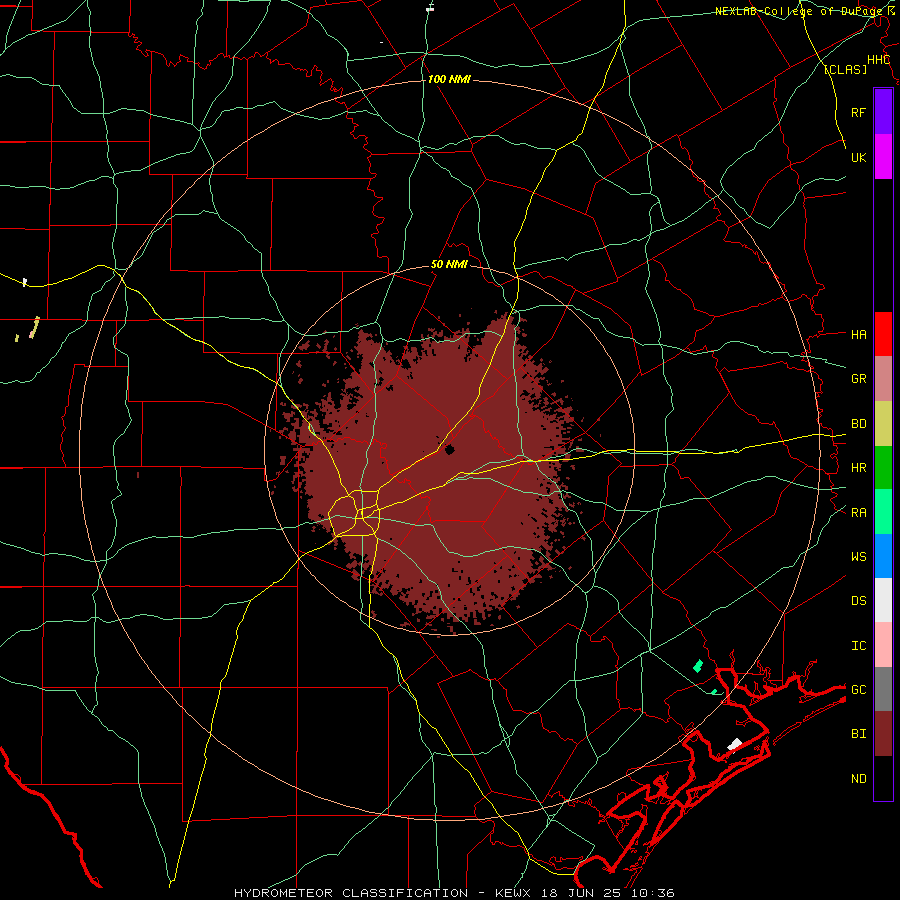Viewport: 900px width, 900px height.
Task: Click the DS legend label
Action: point(858,600)
